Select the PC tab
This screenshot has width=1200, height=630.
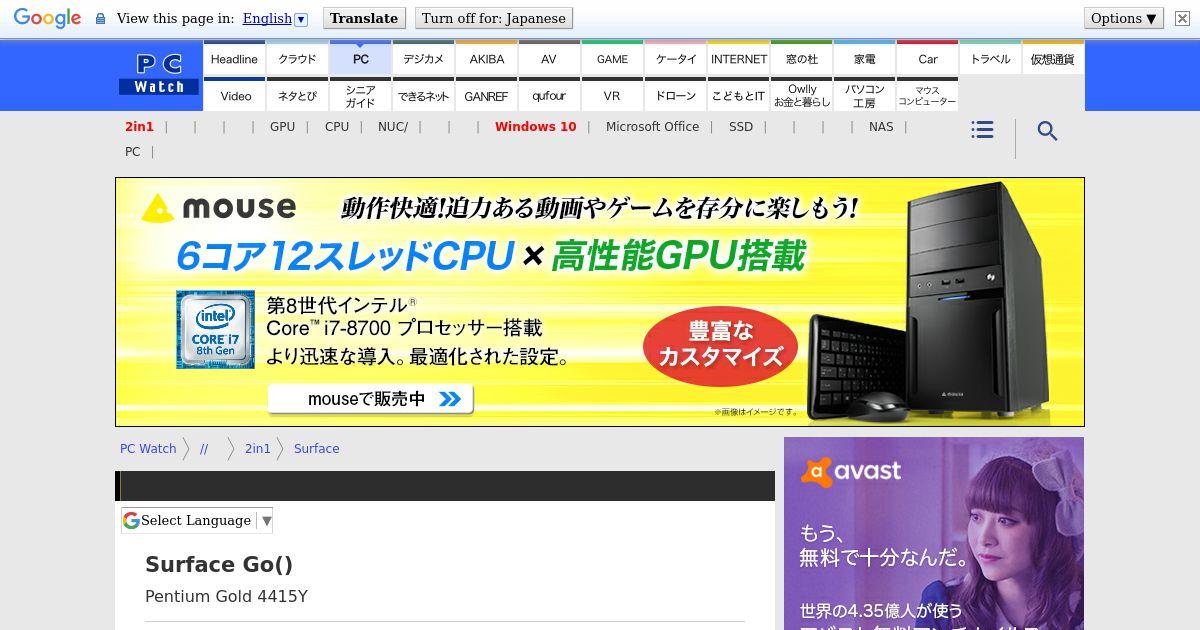[360, 58]
